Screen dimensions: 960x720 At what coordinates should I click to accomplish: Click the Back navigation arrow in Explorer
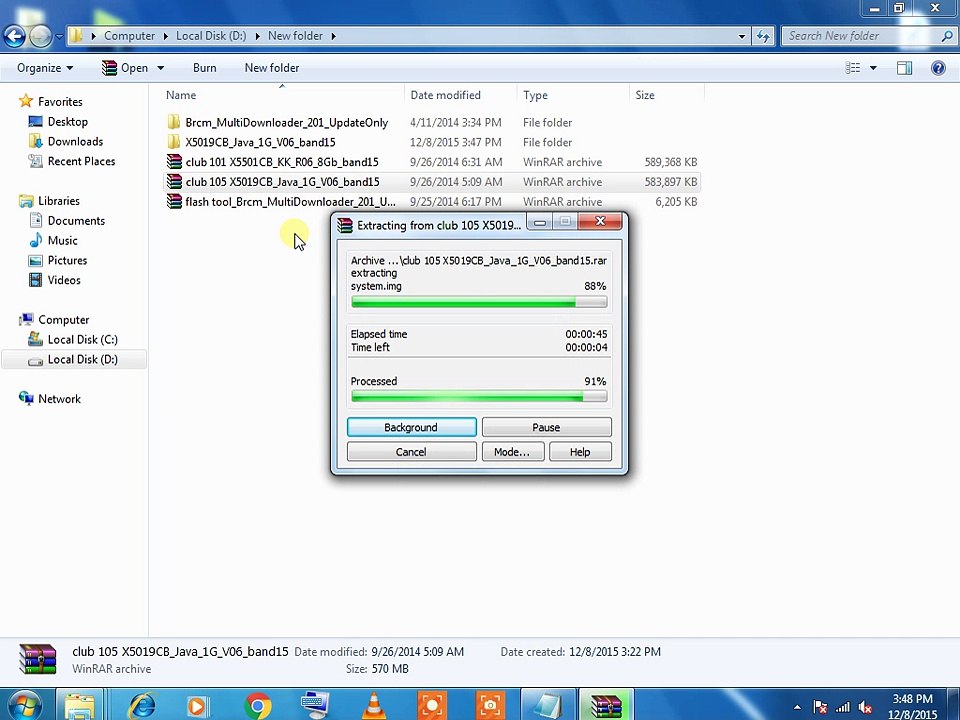coord(15,36)
